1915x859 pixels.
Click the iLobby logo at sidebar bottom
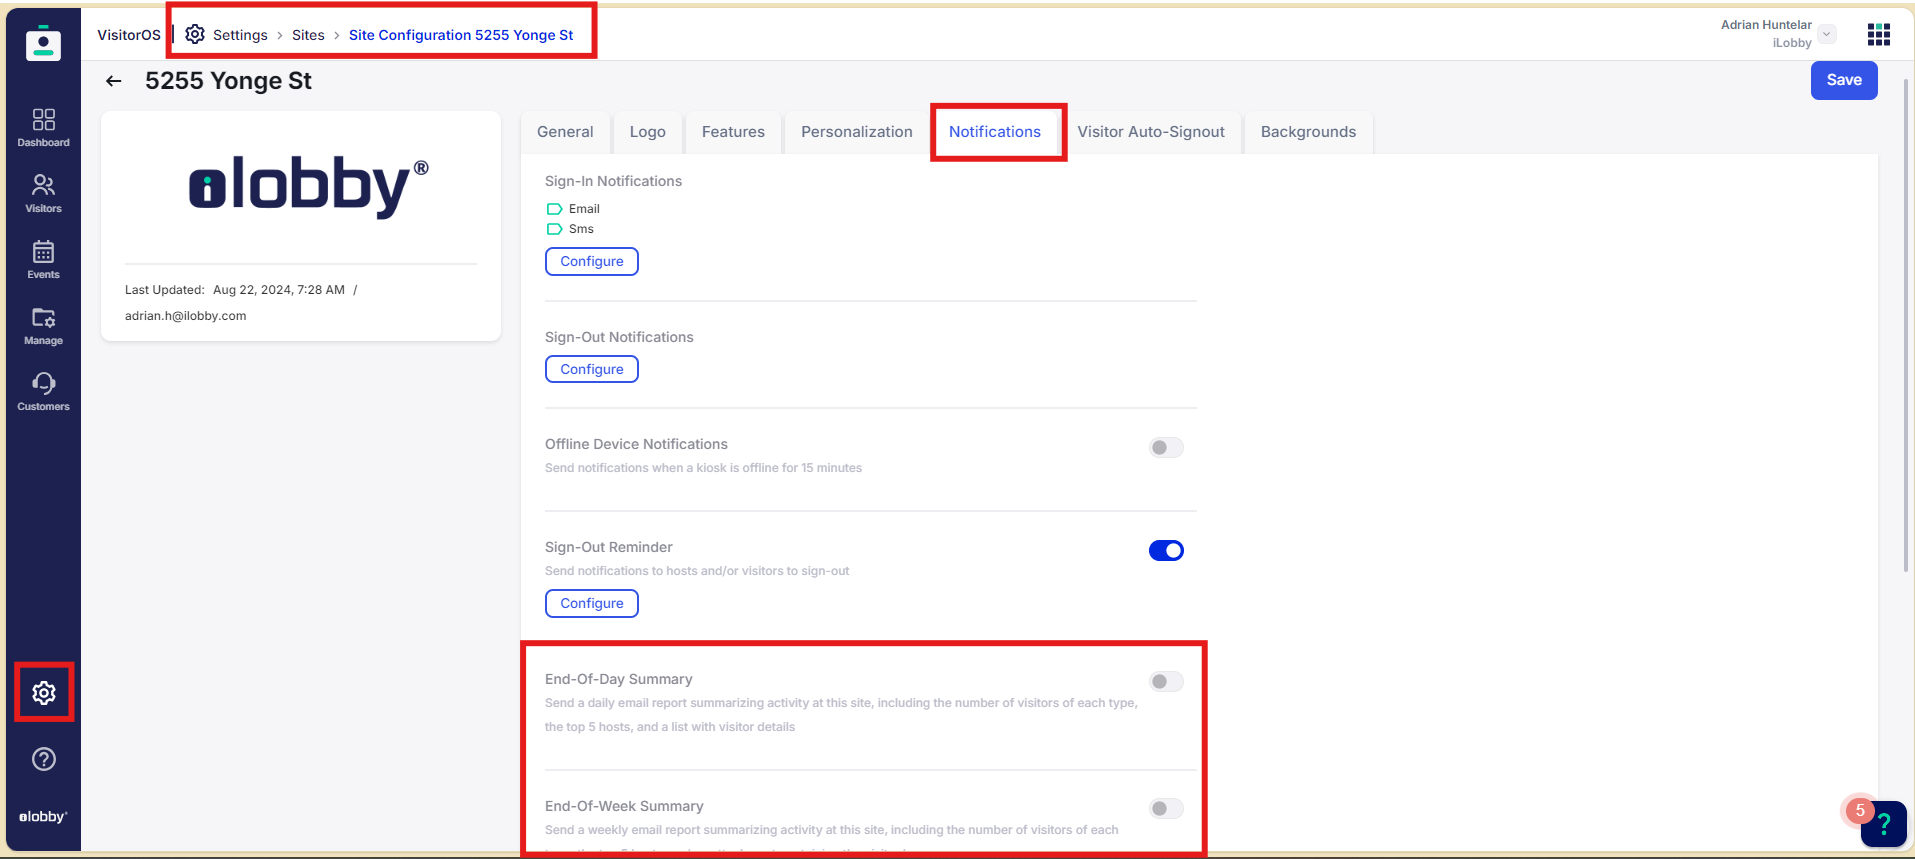point(43,817)
